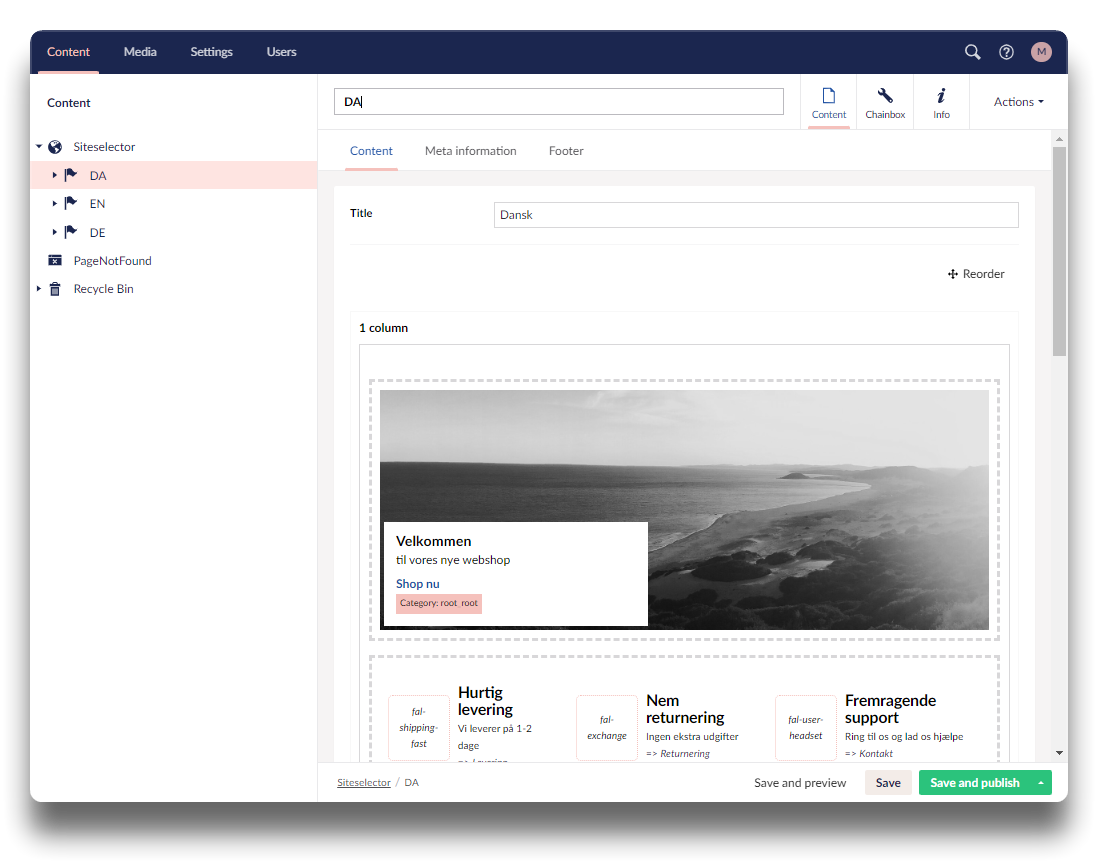Click the user avatar M

pos(1041,52)
